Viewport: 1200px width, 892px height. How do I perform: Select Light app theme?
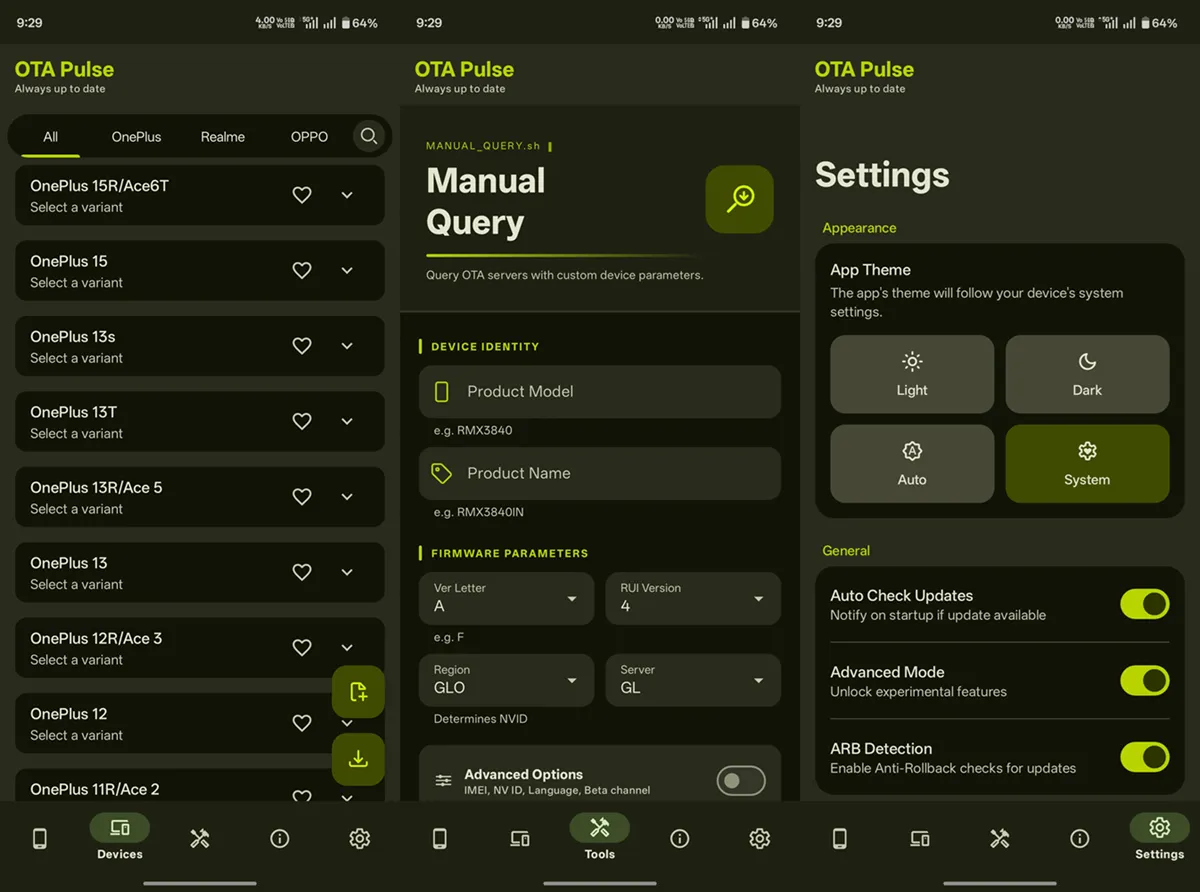point(912,374)
